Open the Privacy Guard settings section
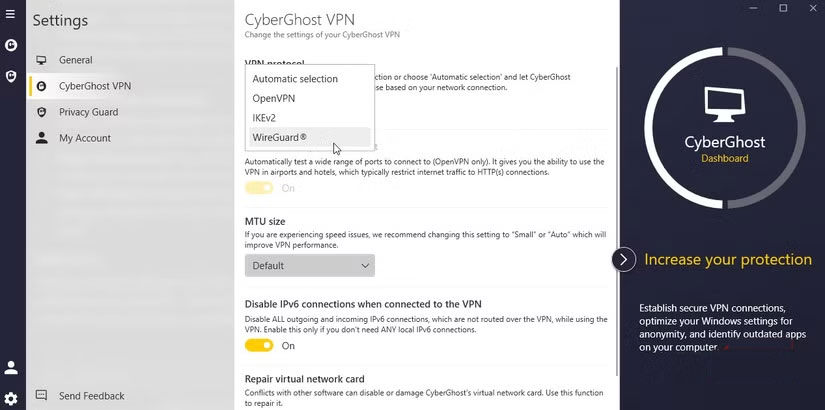Screen dimensions: 825x410 88,112
